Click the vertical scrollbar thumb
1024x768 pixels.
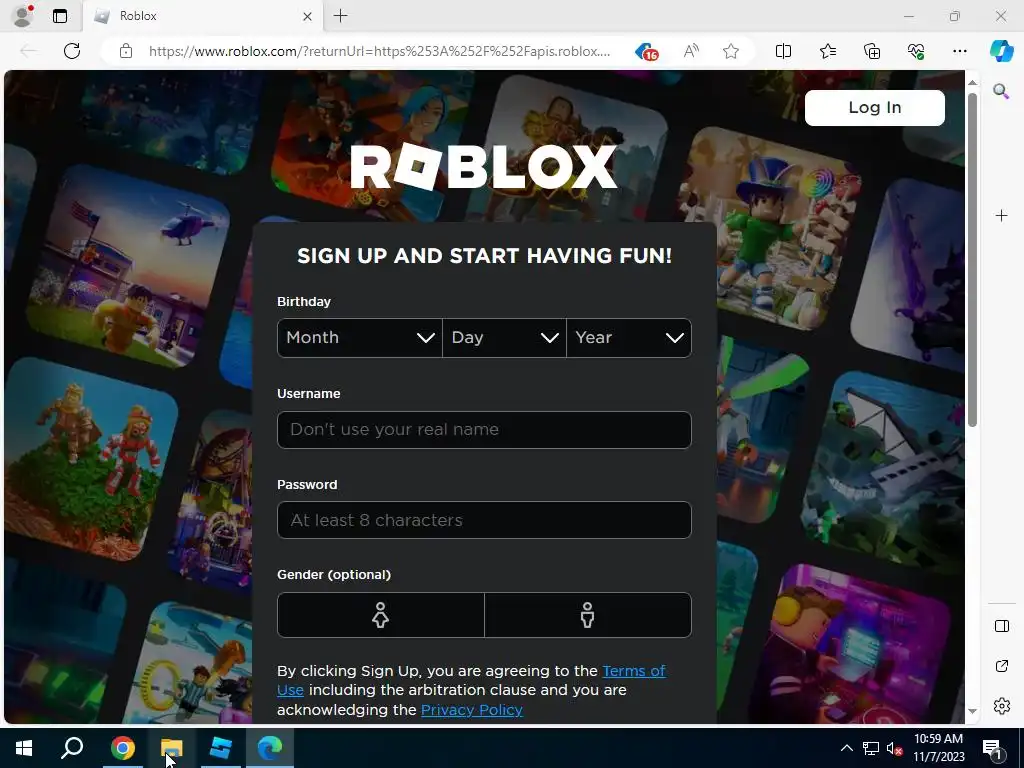coord(972,260)
